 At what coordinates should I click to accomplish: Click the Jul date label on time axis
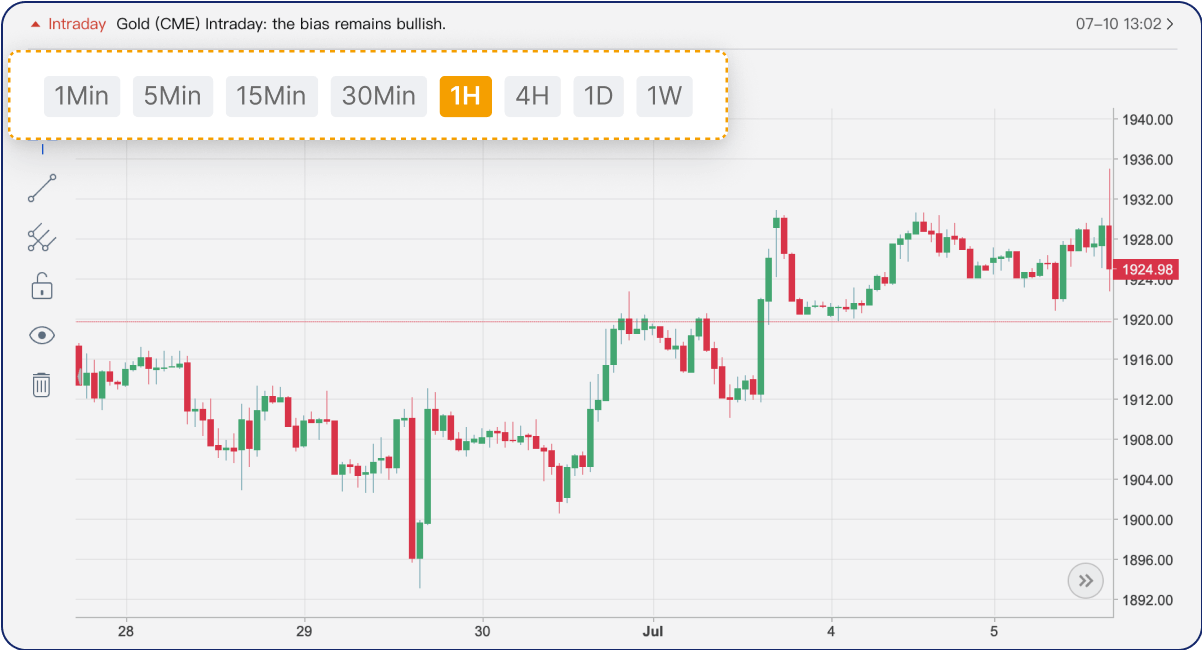[652, 631]
